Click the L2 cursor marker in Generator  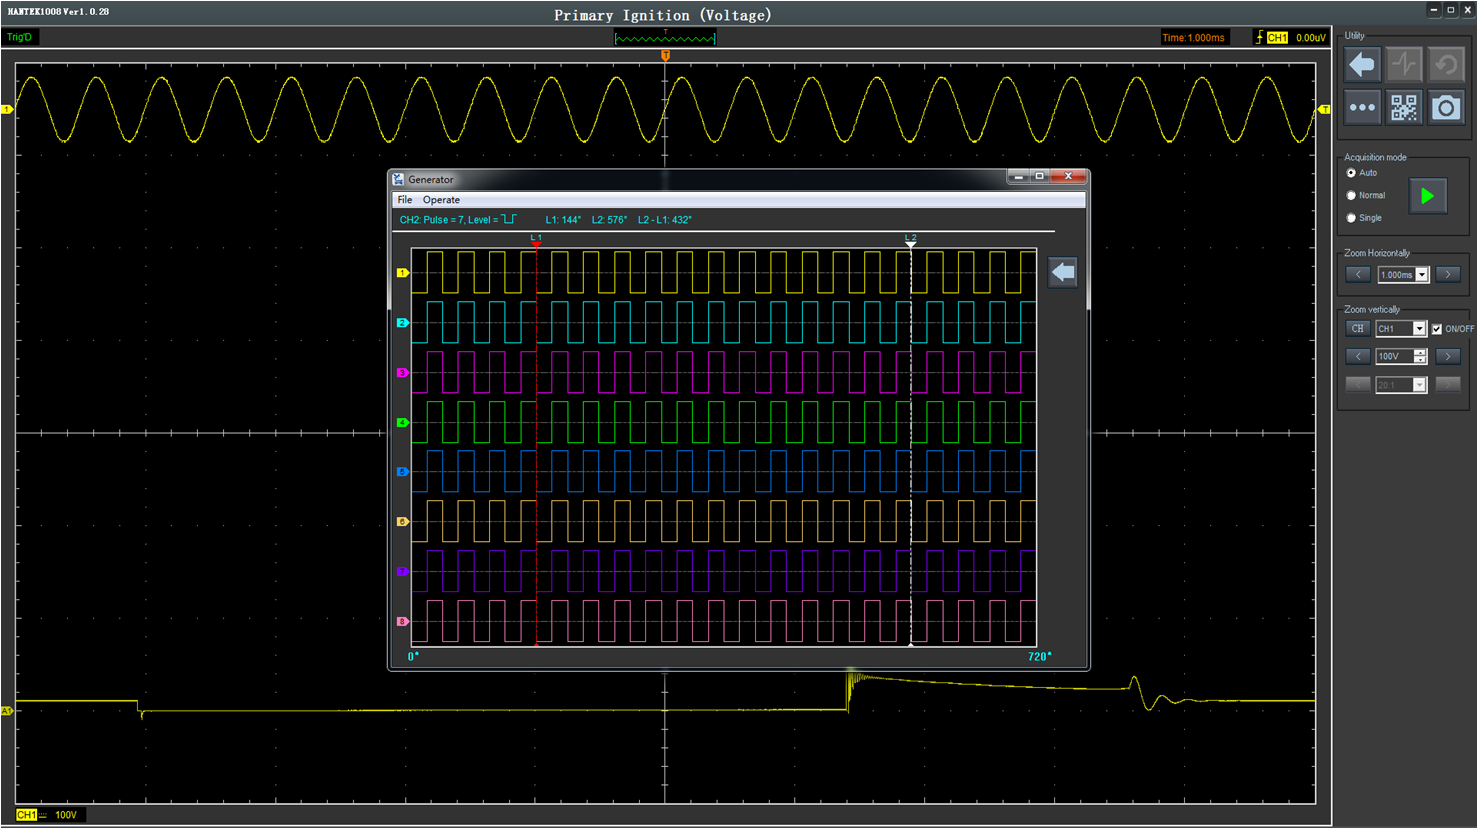(x=910, y=242)
